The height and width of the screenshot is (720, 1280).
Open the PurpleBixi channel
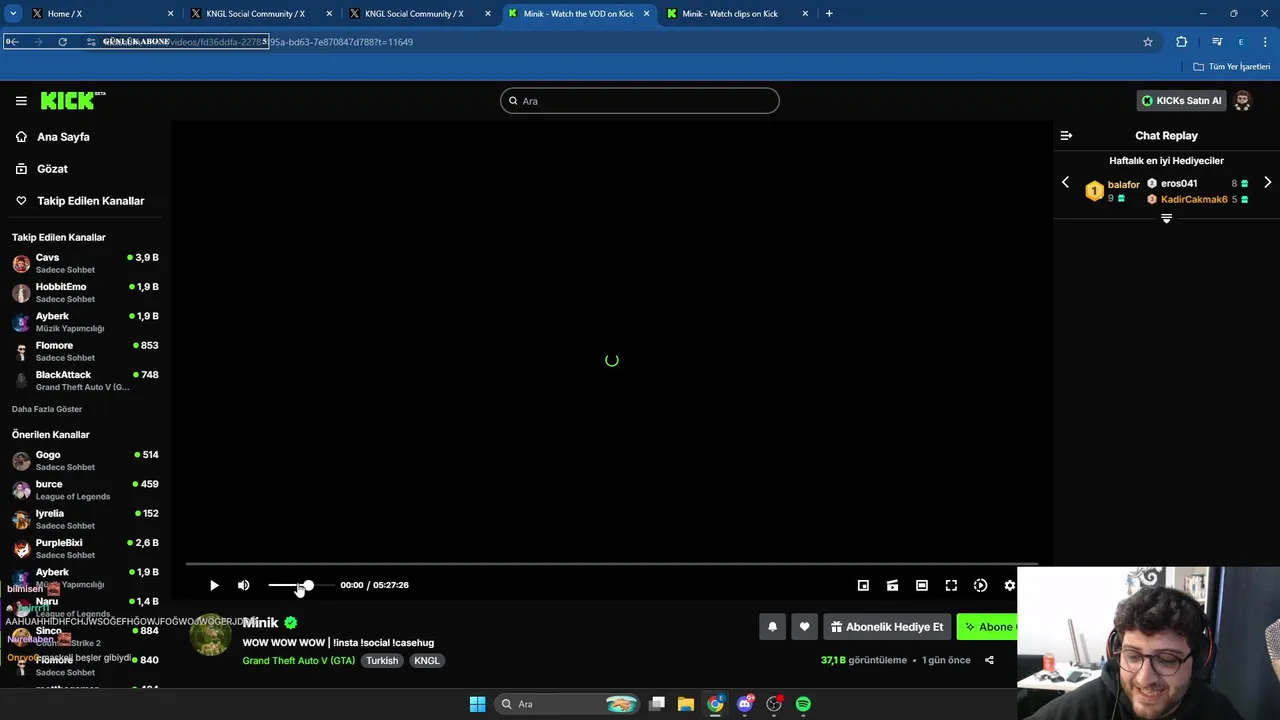[x=85, y=548]
